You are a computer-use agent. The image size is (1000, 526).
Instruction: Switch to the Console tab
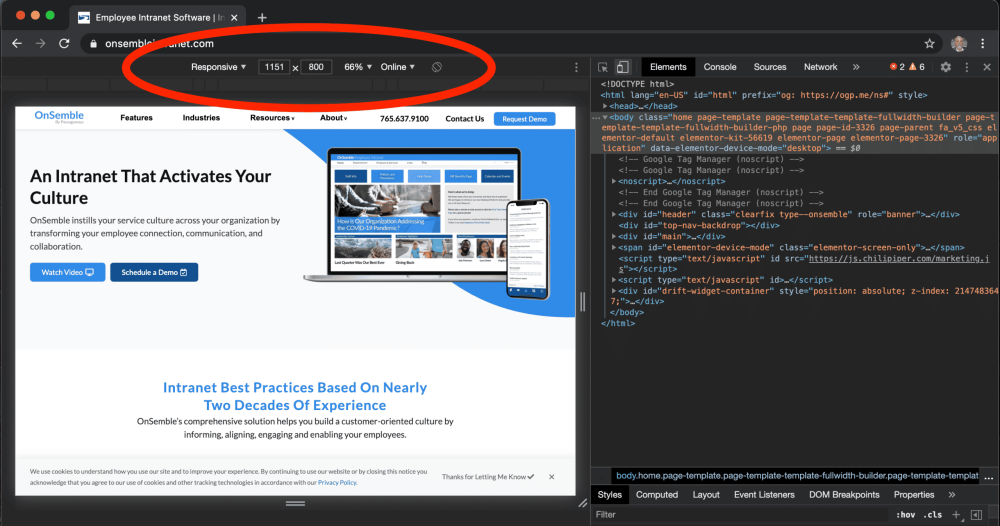(x=720, y=67)
